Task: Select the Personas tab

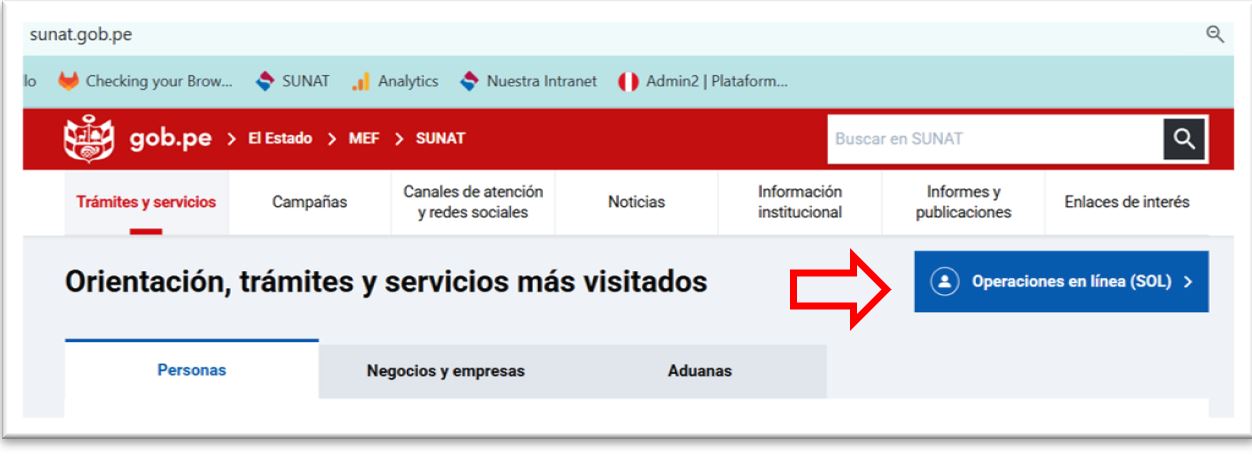Action: click(x=192, y=370)
